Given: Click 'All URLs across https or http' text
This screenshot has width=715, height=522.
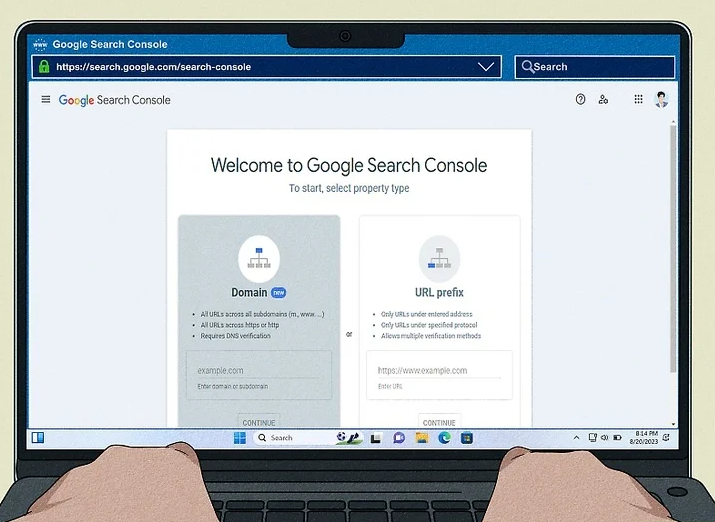Looking at the screenshot, I should (240, 325).
